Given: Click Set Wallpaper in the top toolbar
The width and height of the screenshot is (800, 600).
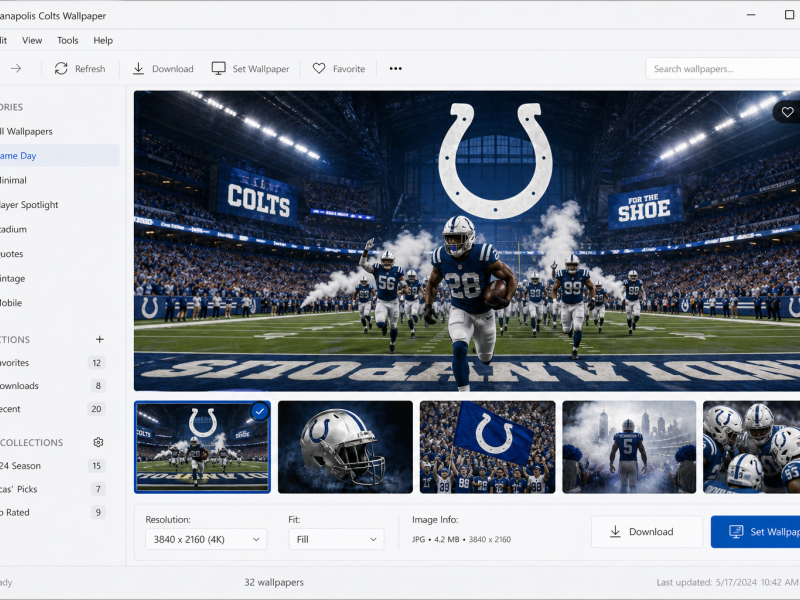Looking at the screenshot, I should (251, 68).
